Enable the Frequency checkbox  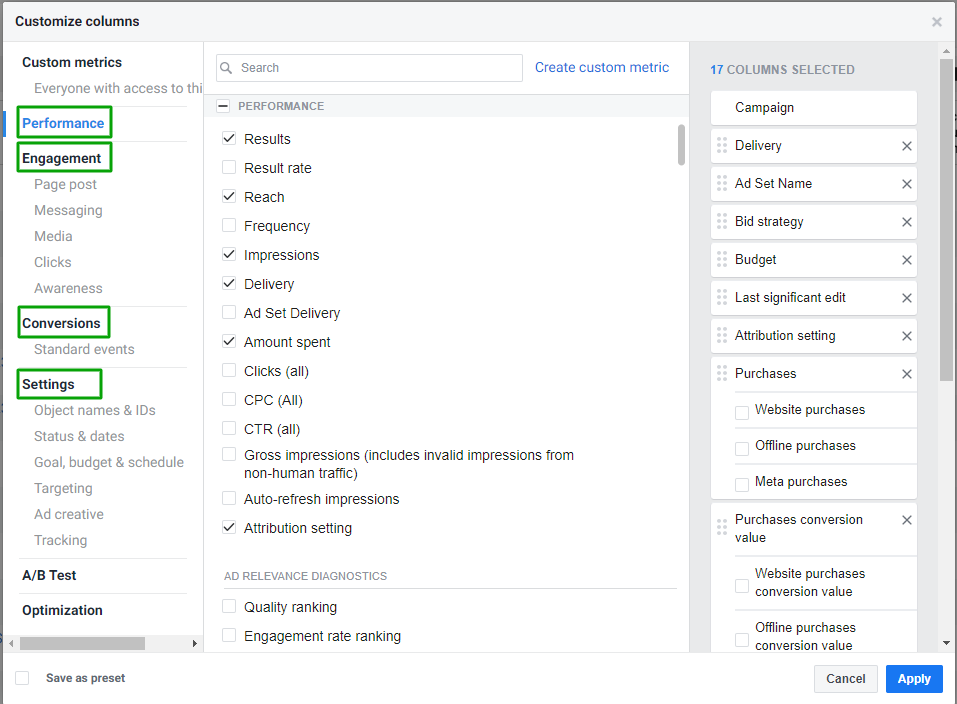tap(229, 226)
